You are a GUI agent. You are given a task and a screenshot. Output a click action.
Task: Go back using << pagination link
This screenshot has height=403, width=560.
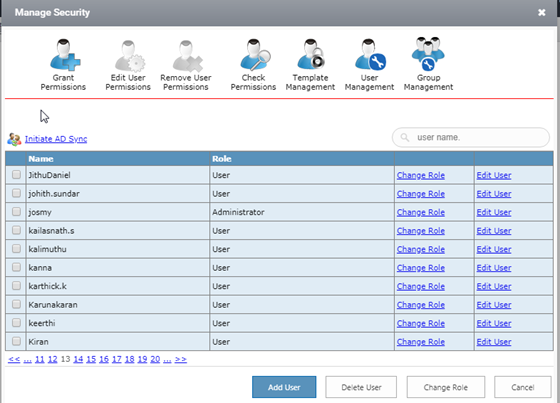coord(14,359)
